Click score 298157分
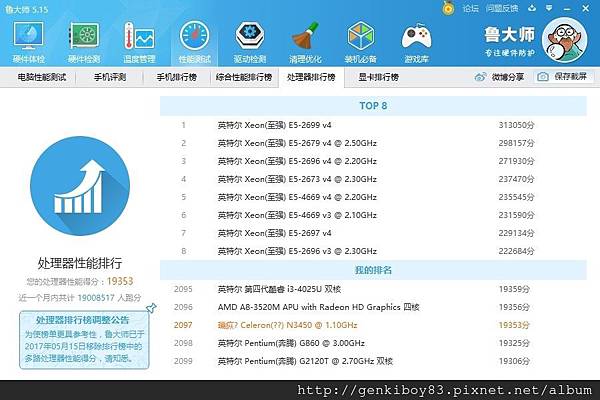 [516, 143]
